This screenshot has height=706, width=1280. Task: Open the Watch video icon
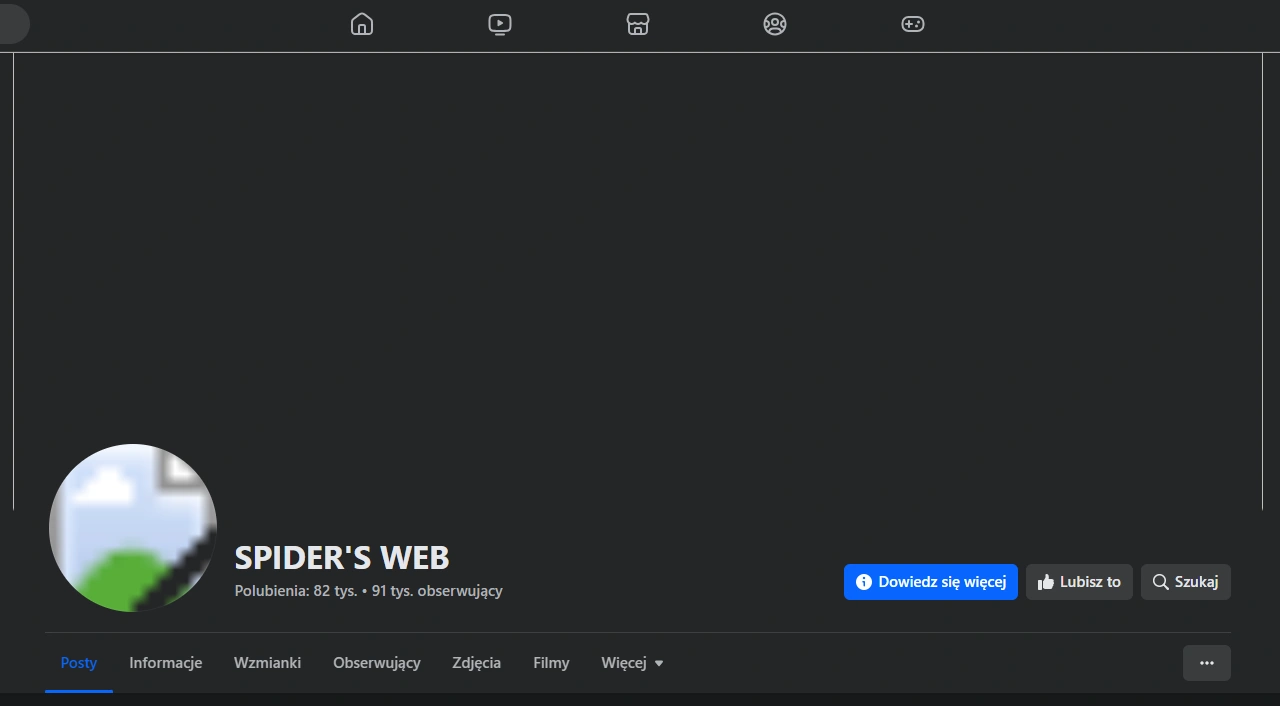(500, 24)
